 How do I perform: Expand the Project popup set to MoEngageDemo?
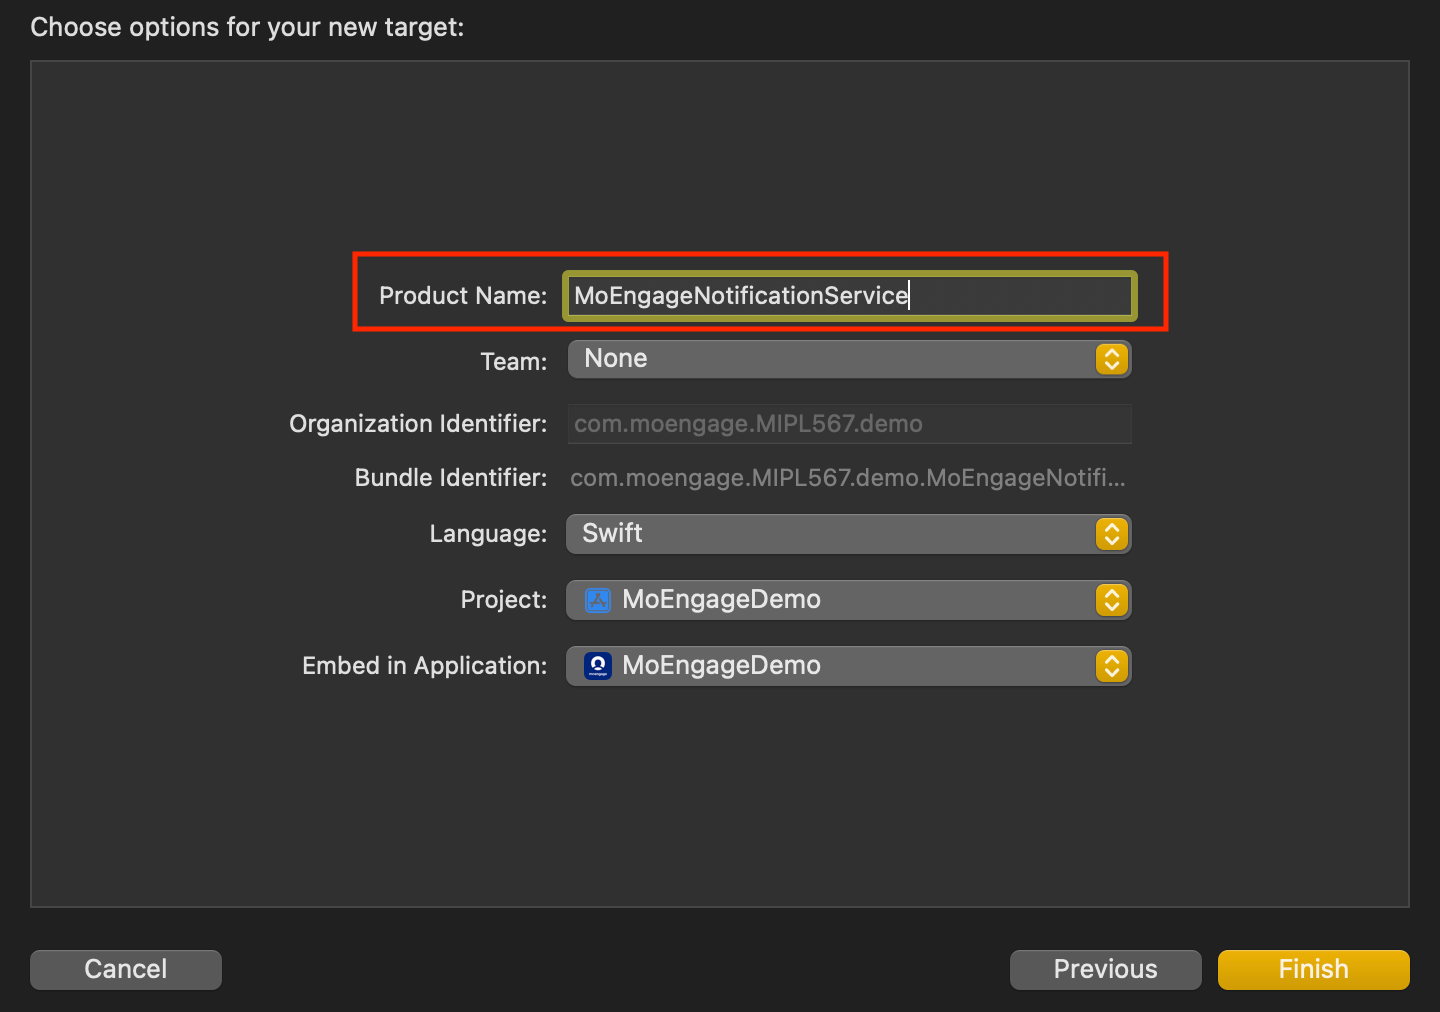(850, 600)
